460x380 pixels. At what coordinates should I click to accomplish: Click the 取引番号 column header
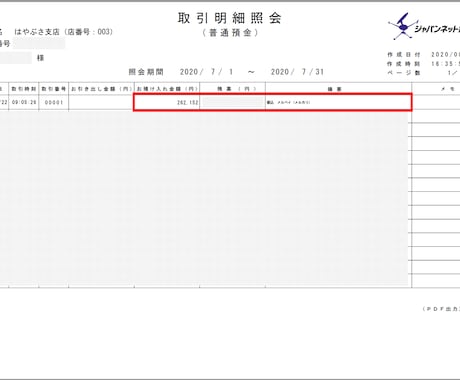pyautogui.click(x=54, y=89)
